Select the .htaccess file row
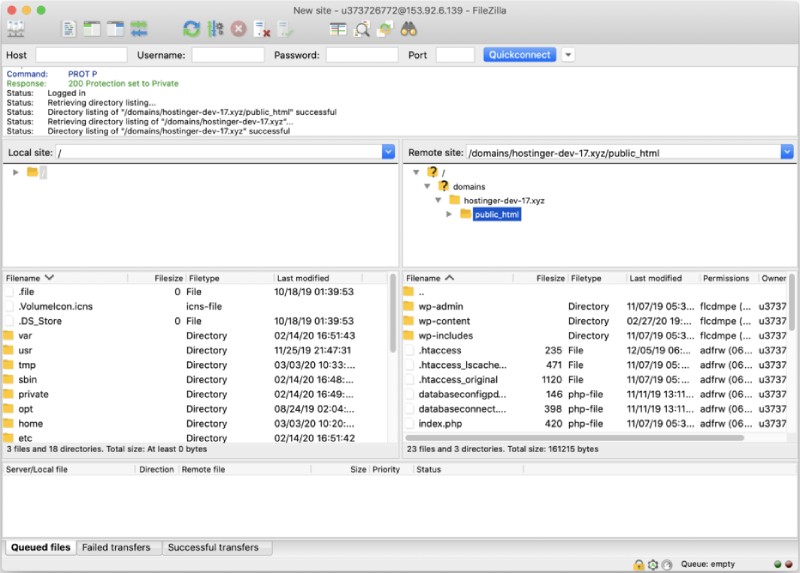The width and height of the screenshot is (800, 573). point(595,351)
